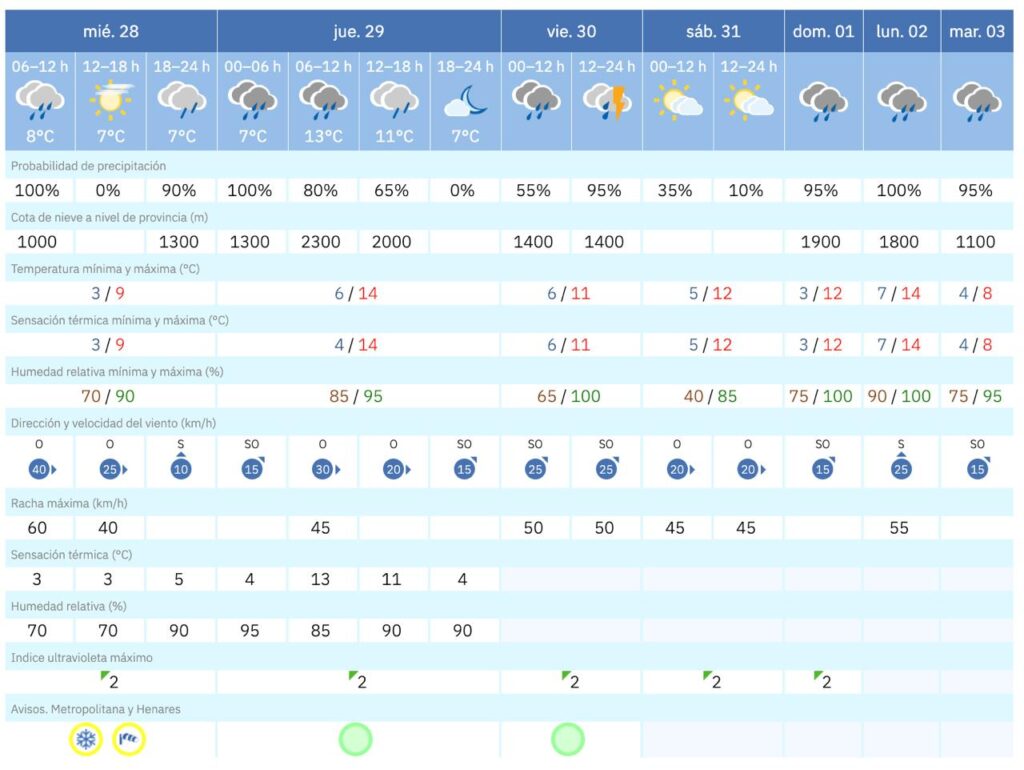This screenshot has height=770, width=1024.
Task: Click the clear night moon icon Thursday
Action: pyautogui.click(x=464, y=101)
